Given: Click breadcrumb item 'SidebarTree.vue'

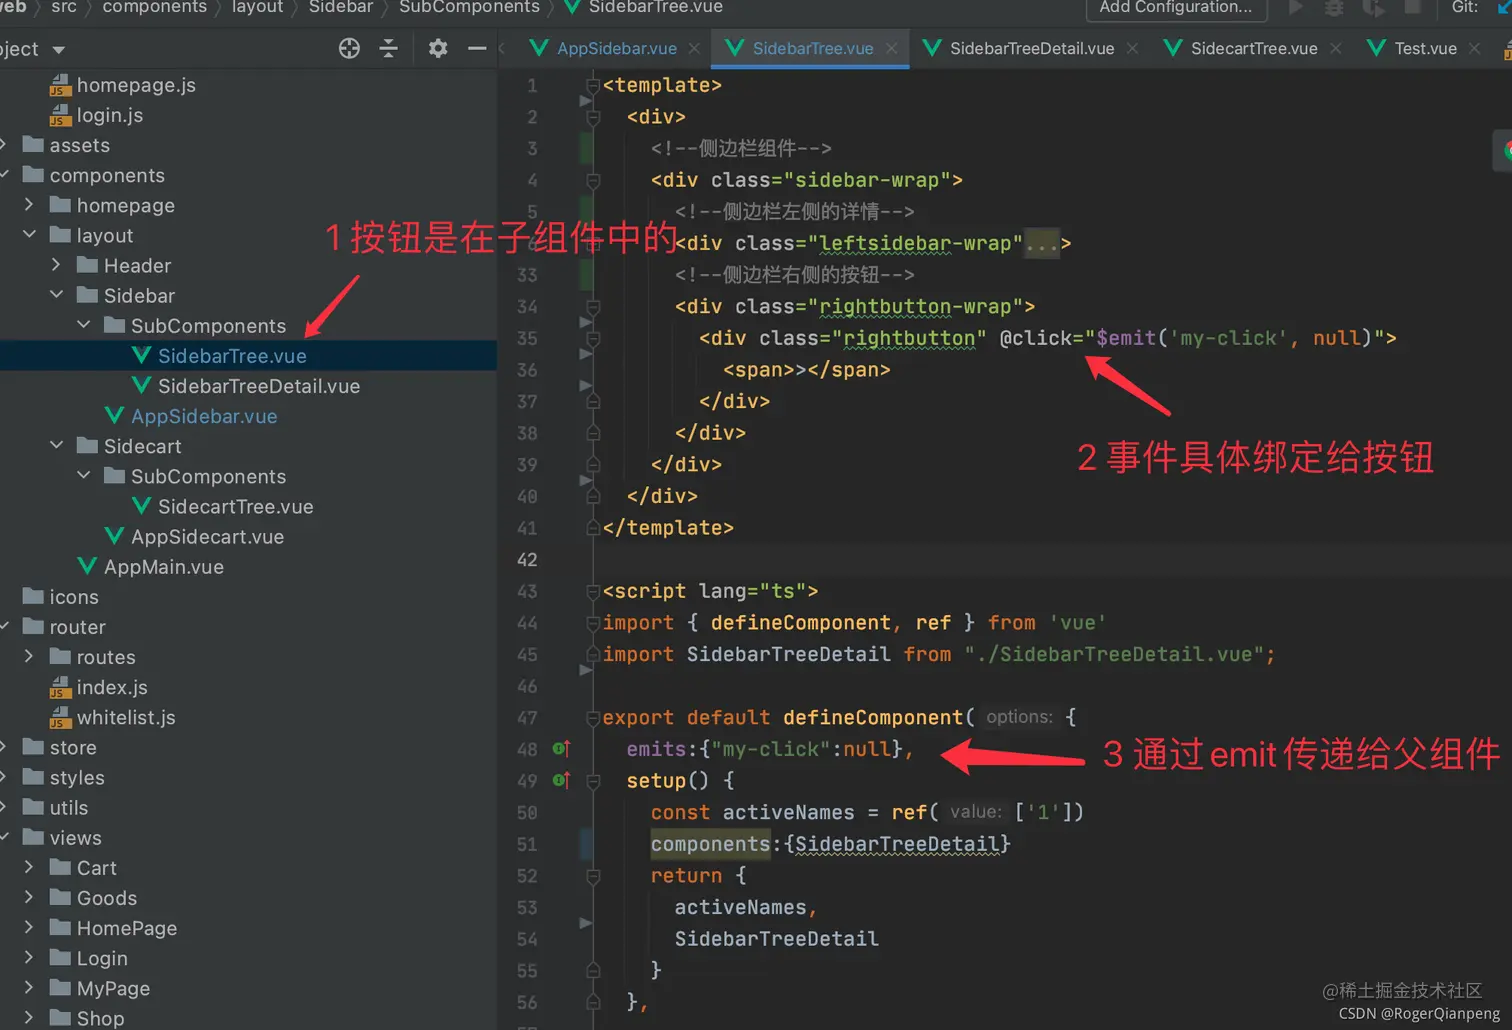Looking at the screenshot, I should [x=655, y=8].
